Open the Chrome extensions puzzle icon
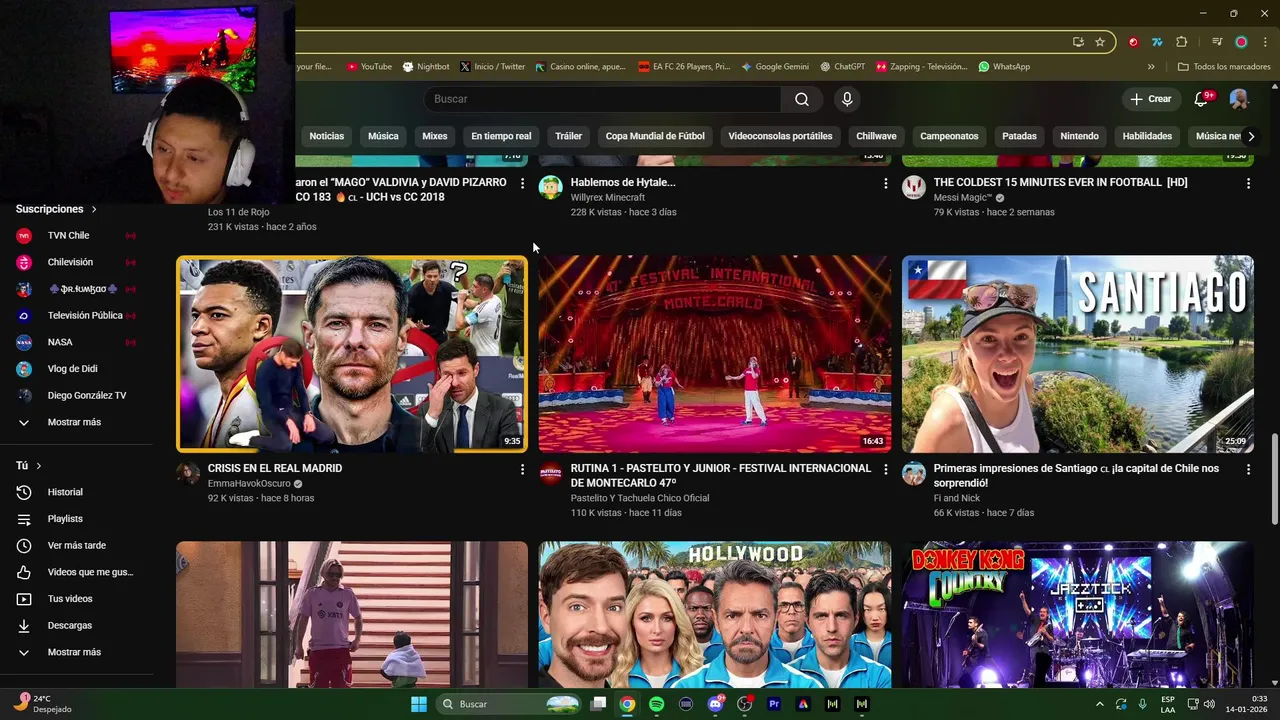 [1182, 42]
